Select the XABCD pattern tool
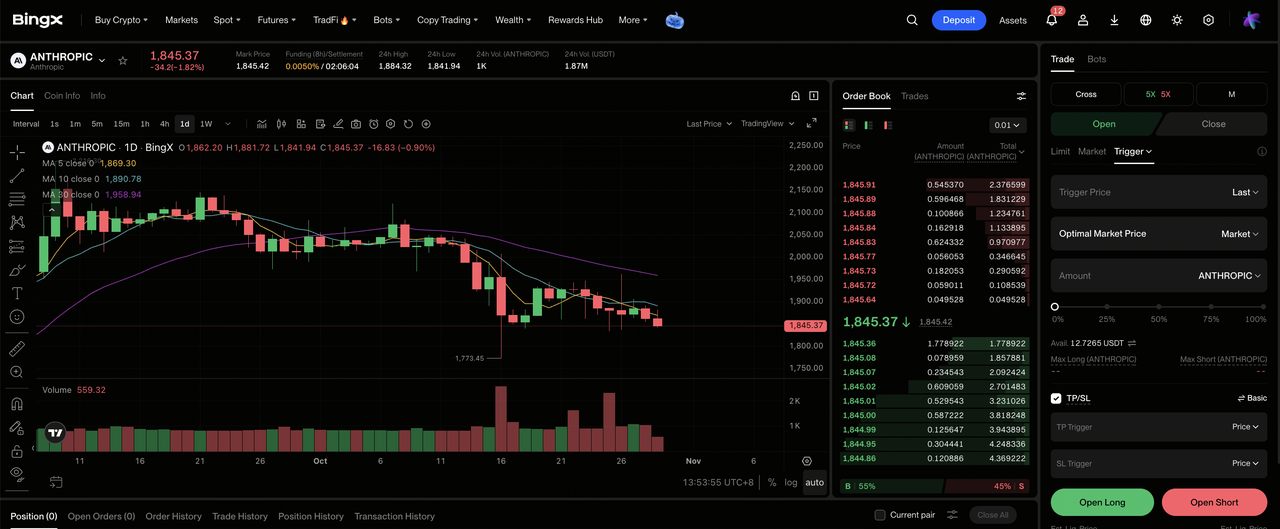 pyautogui.click(x=17, y=223)
